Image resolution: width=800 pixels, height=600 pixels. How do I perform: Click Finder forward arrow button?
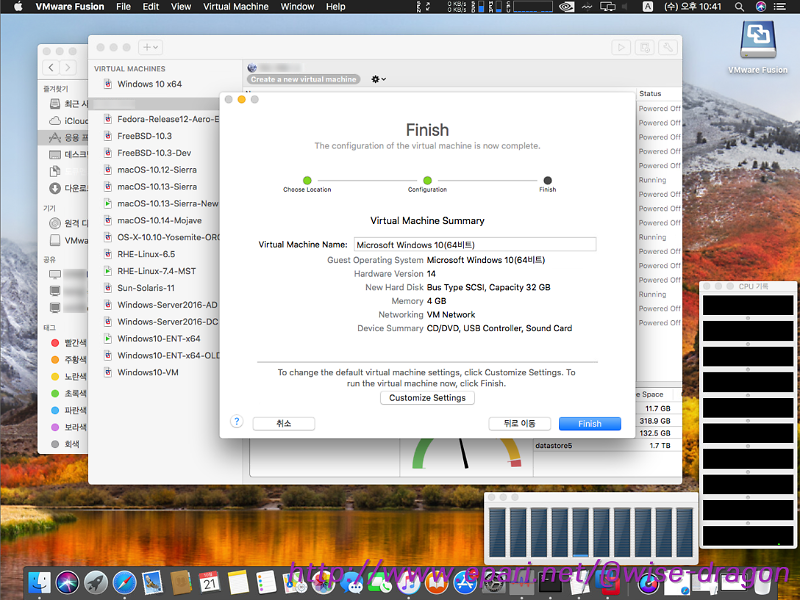pyautogui.click(x=68, y=67)
